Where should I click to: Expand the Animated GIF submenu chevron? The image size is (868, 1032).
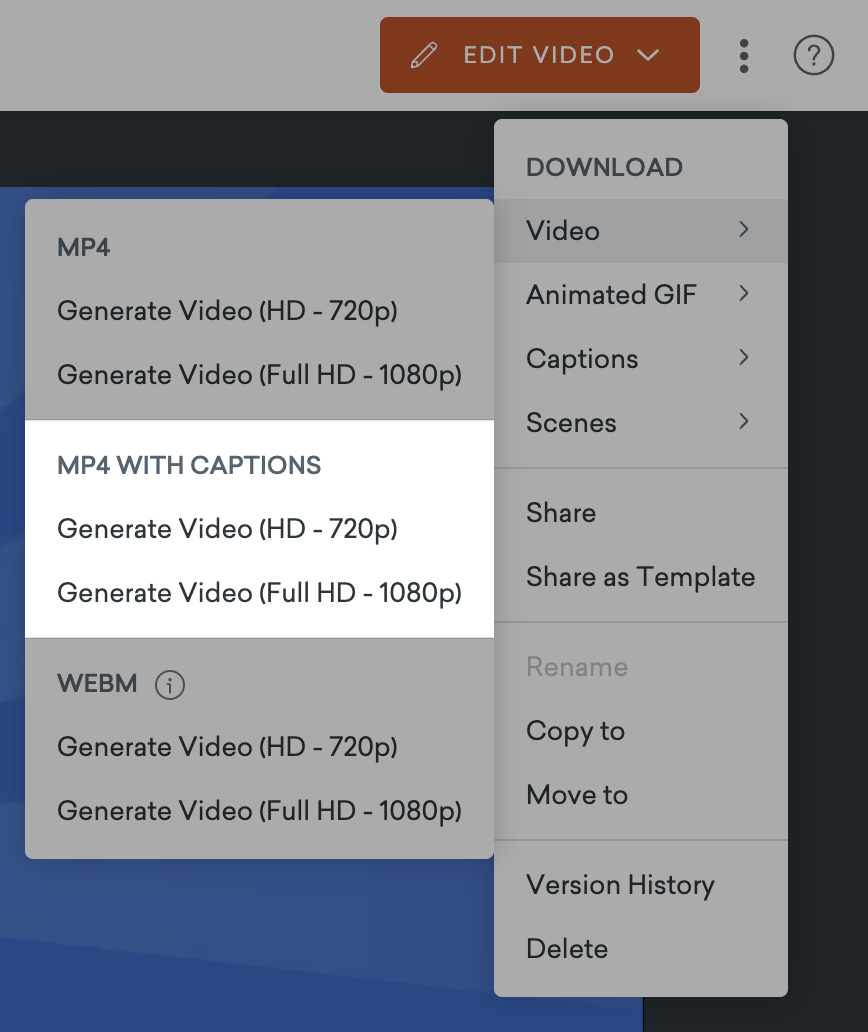[744, 294]
